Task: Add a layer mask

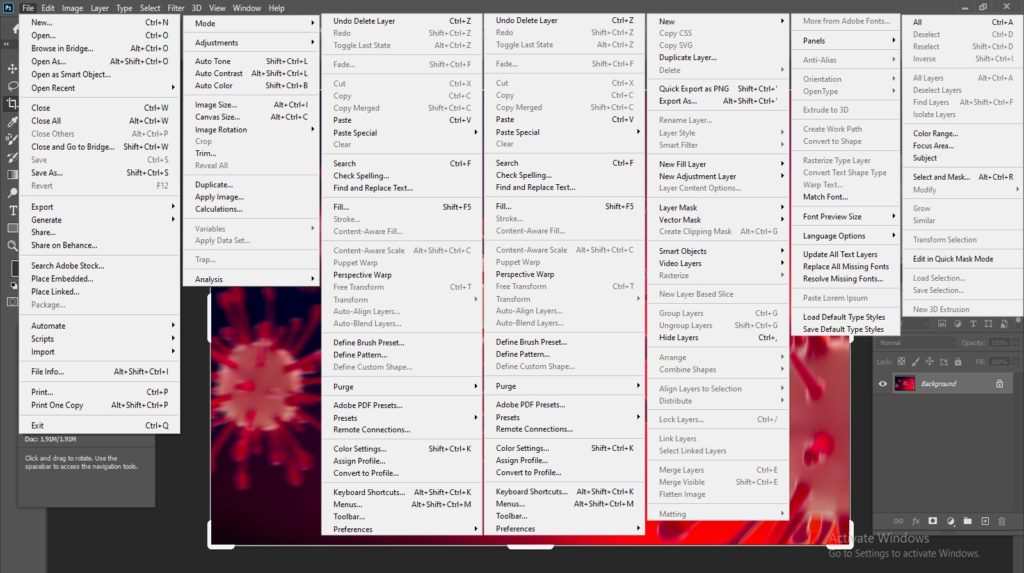Action: point(933,521)
